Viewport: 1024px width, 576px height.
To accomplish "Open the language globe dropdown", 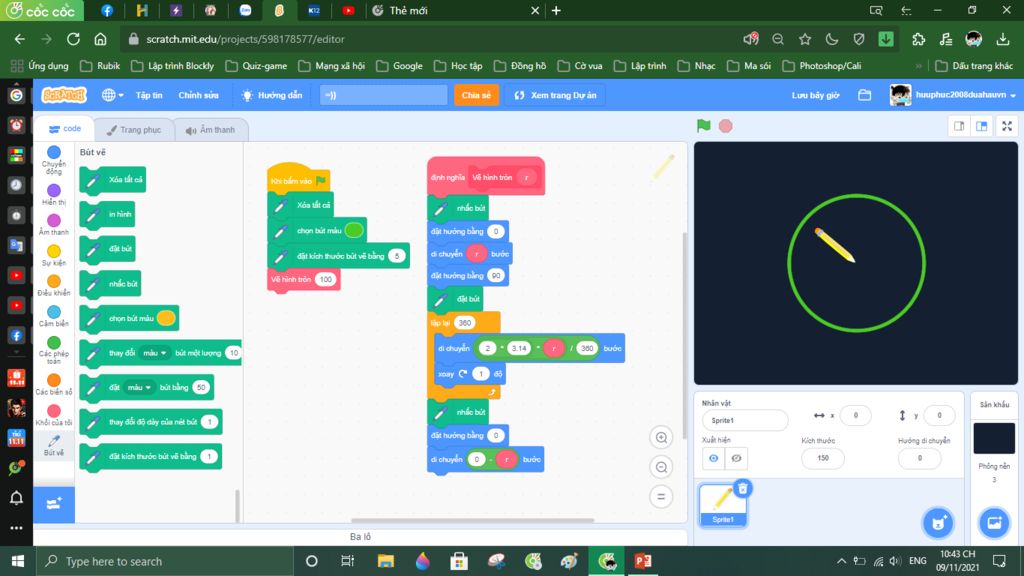I will pos(112,95).
